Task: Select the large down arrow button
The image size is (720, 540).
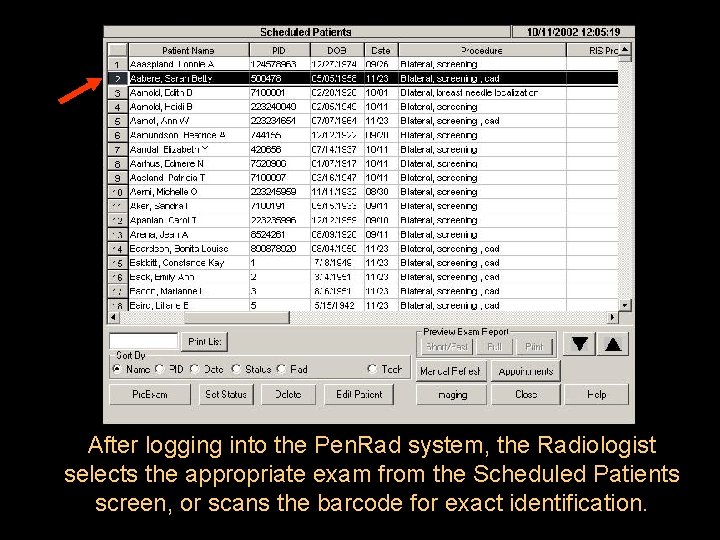Action: pyautogui.click(x=579, y=344)
